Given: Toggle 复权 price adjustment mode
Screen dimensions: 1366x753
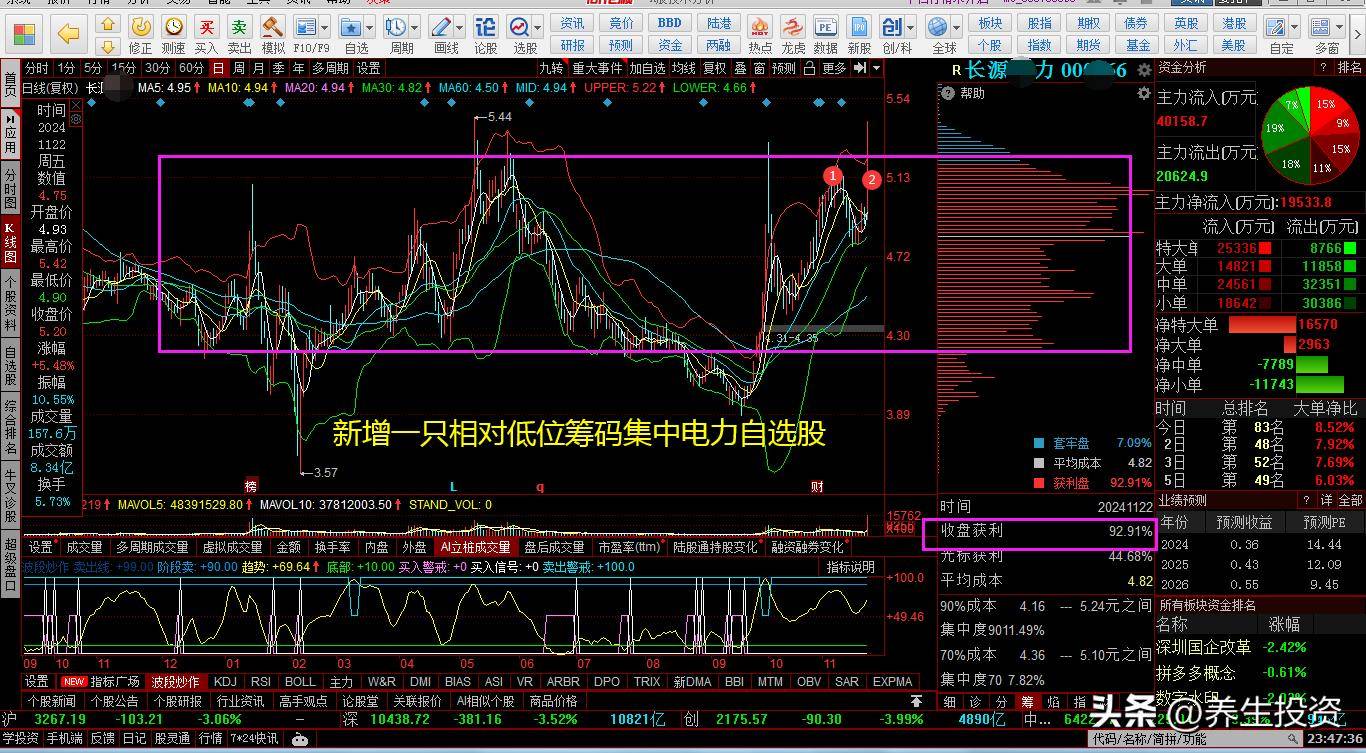Looking at the screenshot, I should (x=714, y=68).
